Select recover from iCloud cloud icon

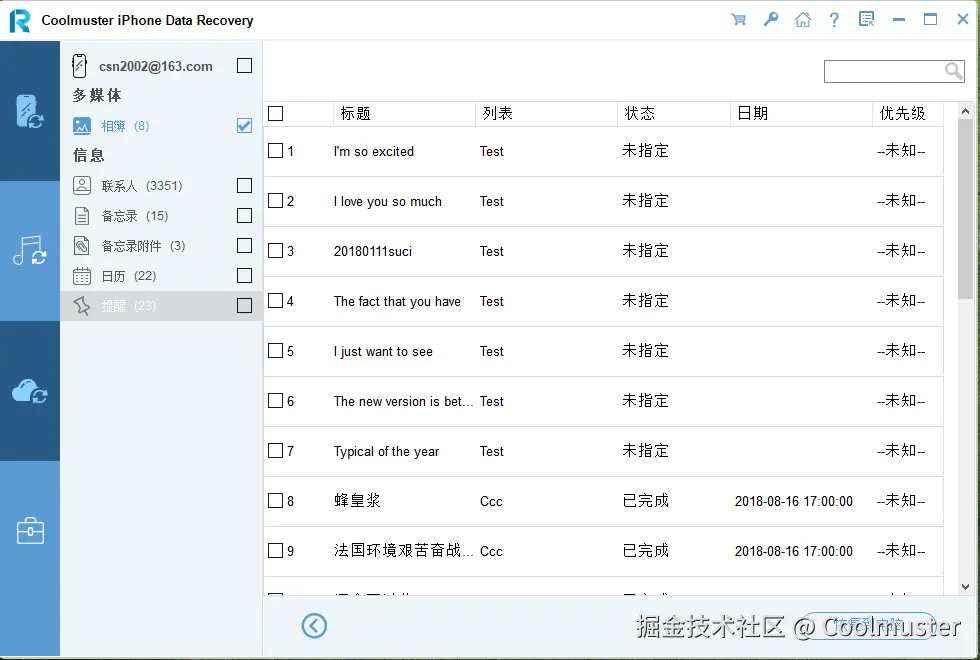(29, 391)
